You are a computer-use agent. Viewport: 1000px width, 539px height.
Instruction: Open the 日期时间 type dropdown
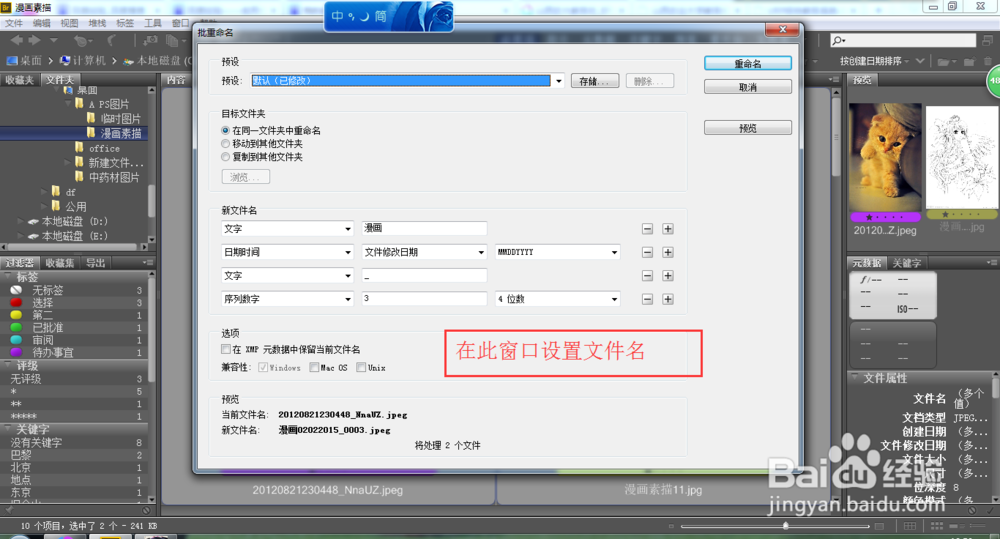tap(288, 253)
